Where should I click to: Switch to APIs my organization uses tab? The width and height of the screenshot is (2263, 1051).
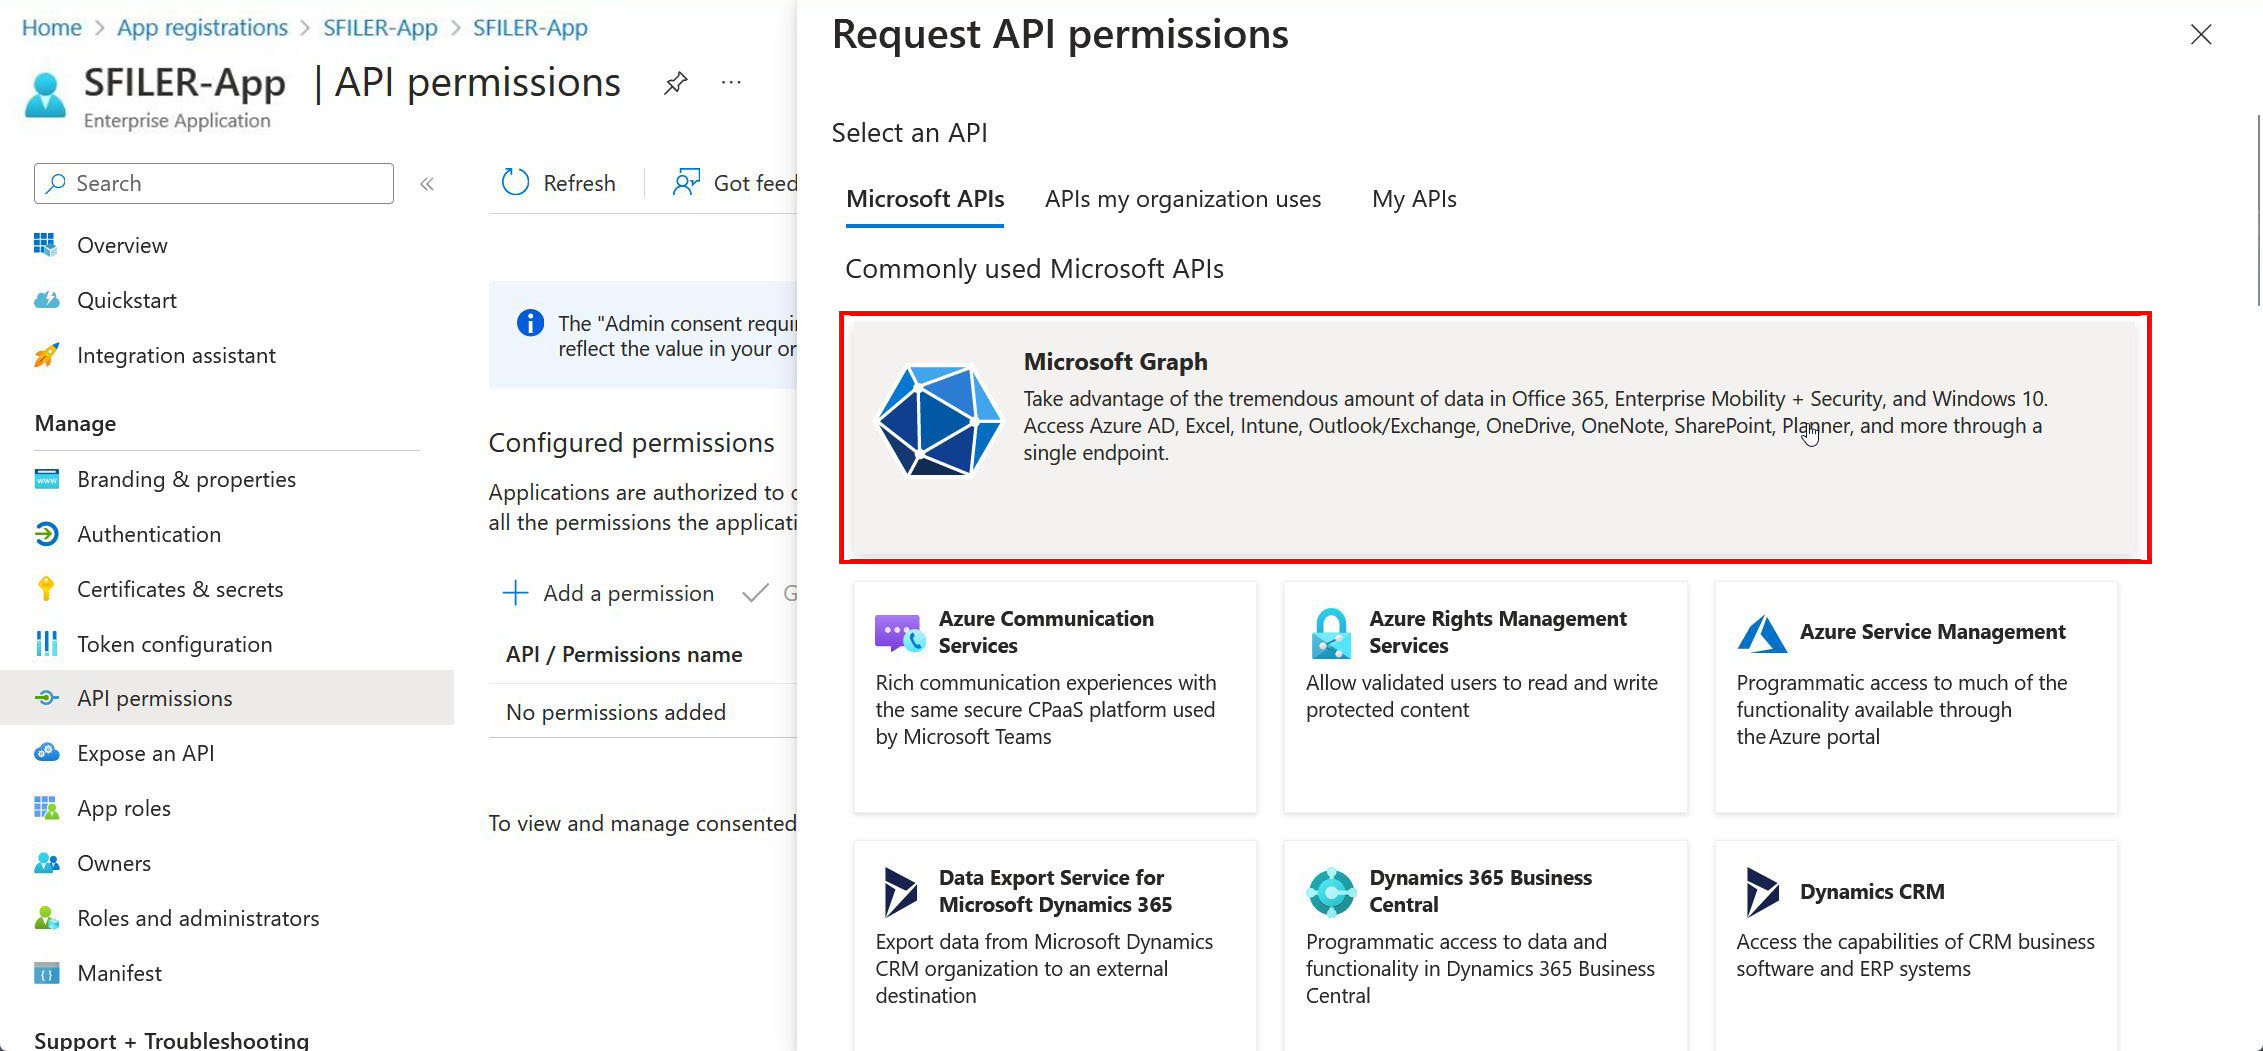pos(1183,199)
